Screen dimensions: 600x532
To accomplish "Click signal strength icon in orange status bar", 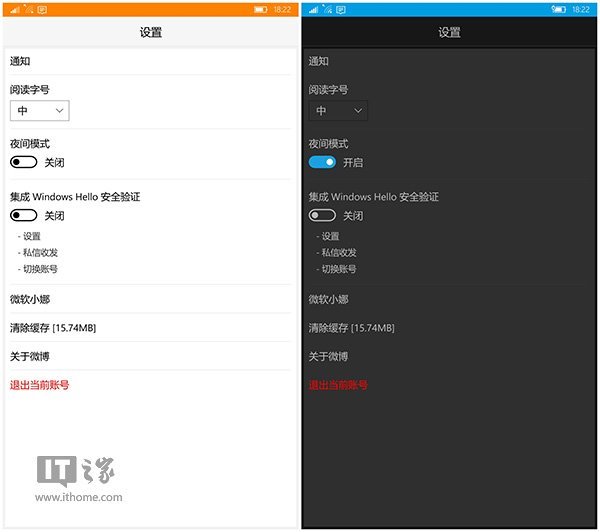I will (x=15, y=10).
